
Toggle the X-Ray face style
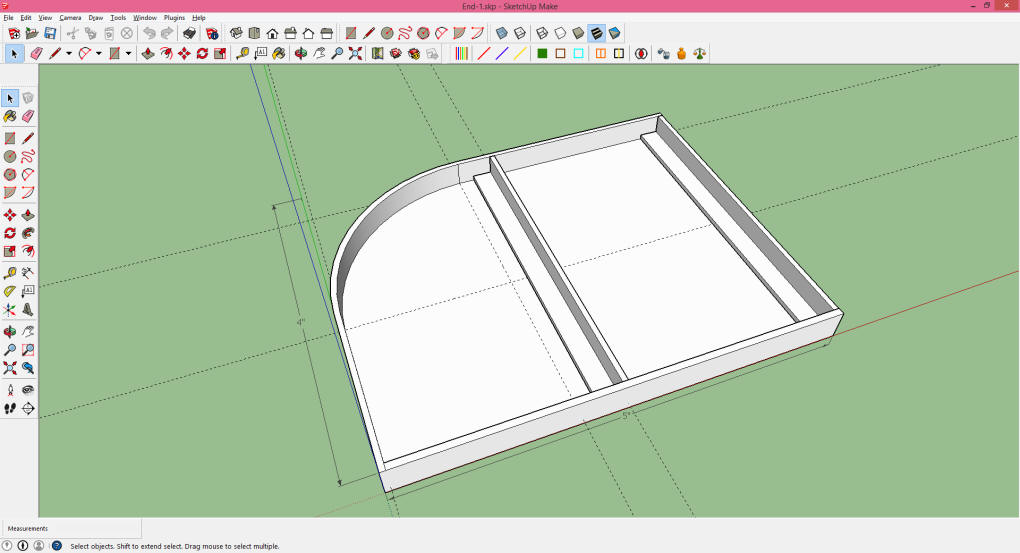coord(501,33)
